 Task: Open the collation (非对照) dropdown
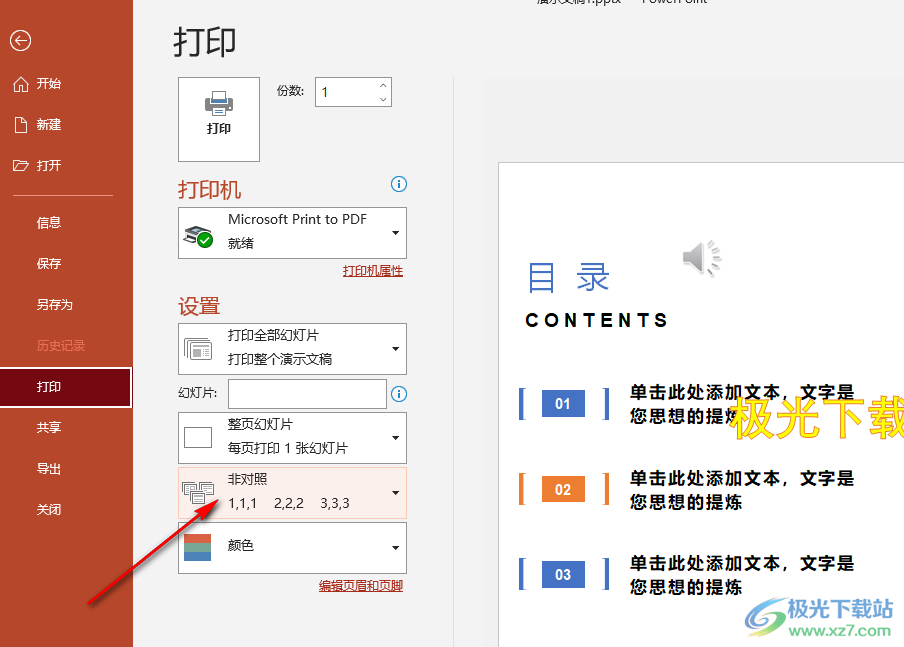[x=292, y=492]
